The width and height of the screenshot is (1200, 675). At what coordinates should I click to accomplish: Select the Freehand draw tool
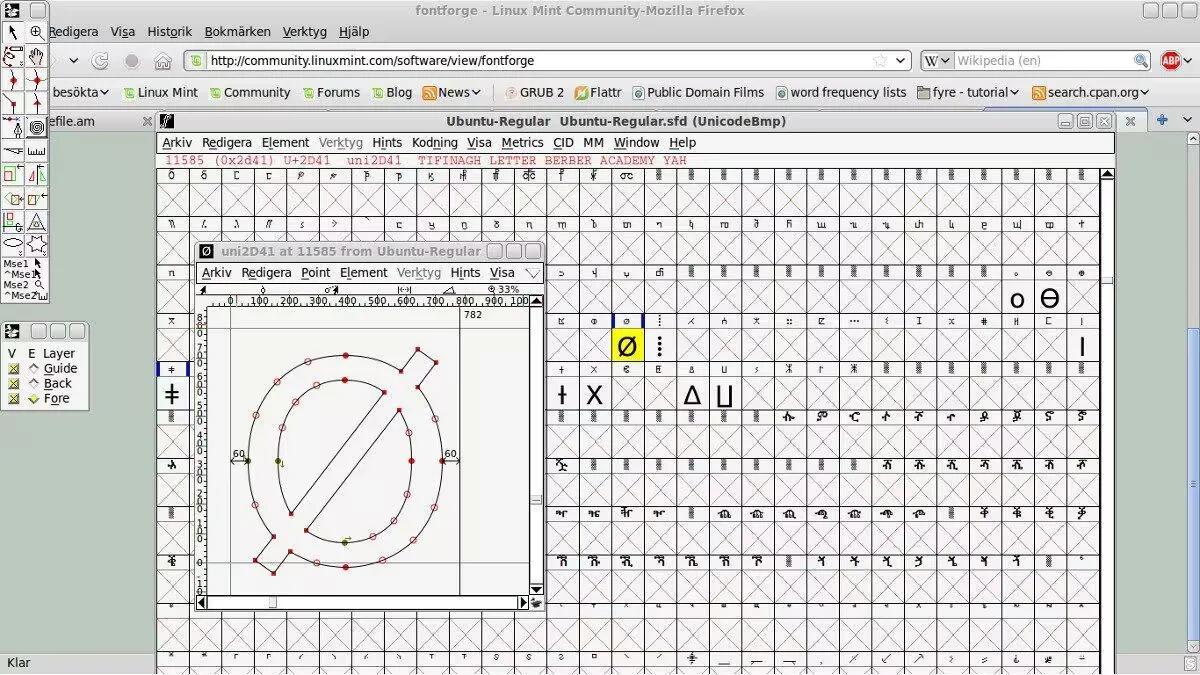[13, 56]
